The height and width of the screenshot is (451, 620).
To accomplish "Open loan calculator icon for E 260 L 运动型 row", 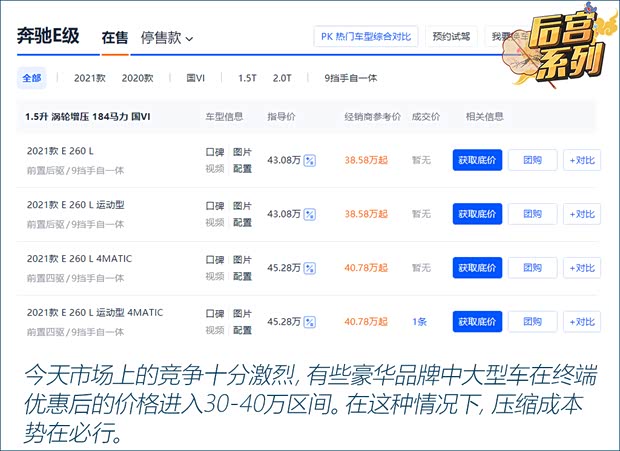I will click(x=309, y=214).
